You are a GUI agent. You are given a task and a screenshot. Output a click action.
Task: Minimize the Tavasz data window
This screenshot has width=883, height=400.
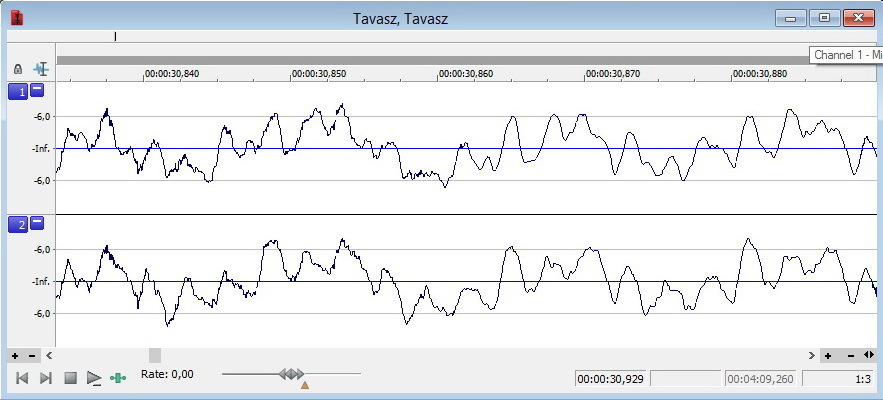791,18
